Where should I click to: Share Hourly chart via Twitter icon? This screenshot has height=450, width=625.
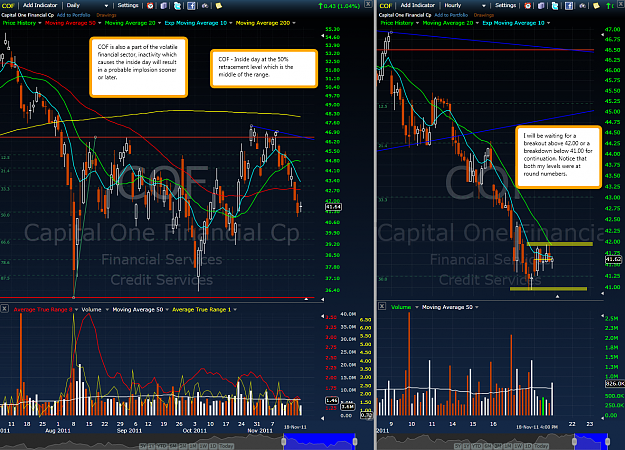coord(555,6)
